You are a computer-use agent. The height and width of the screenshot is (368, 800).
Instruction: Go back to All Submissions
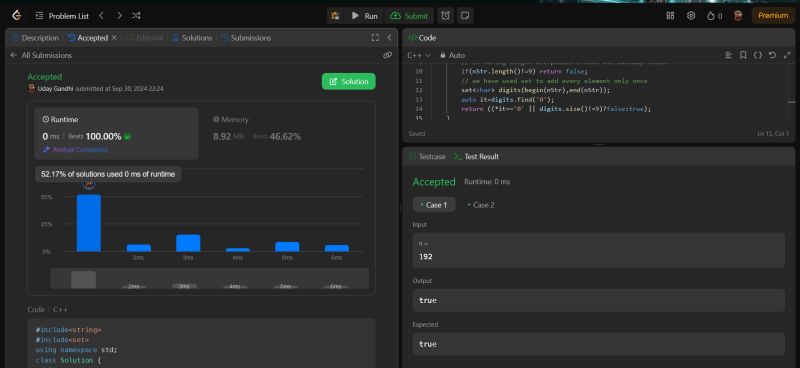41,55
